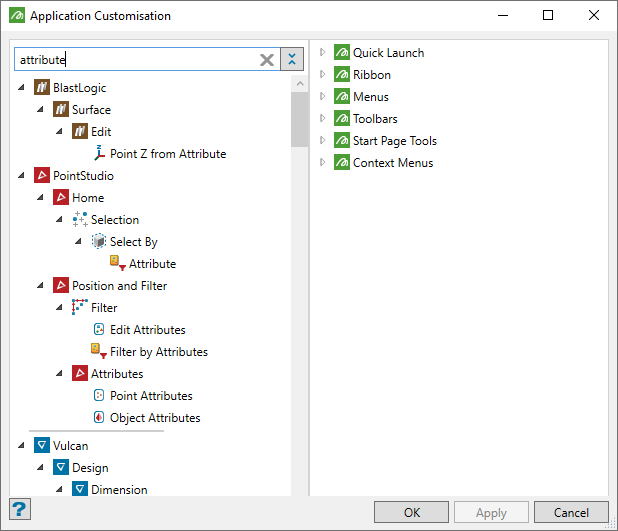Click the green icon beside Ribbon
618x531 pixels.
pos(342,75)
